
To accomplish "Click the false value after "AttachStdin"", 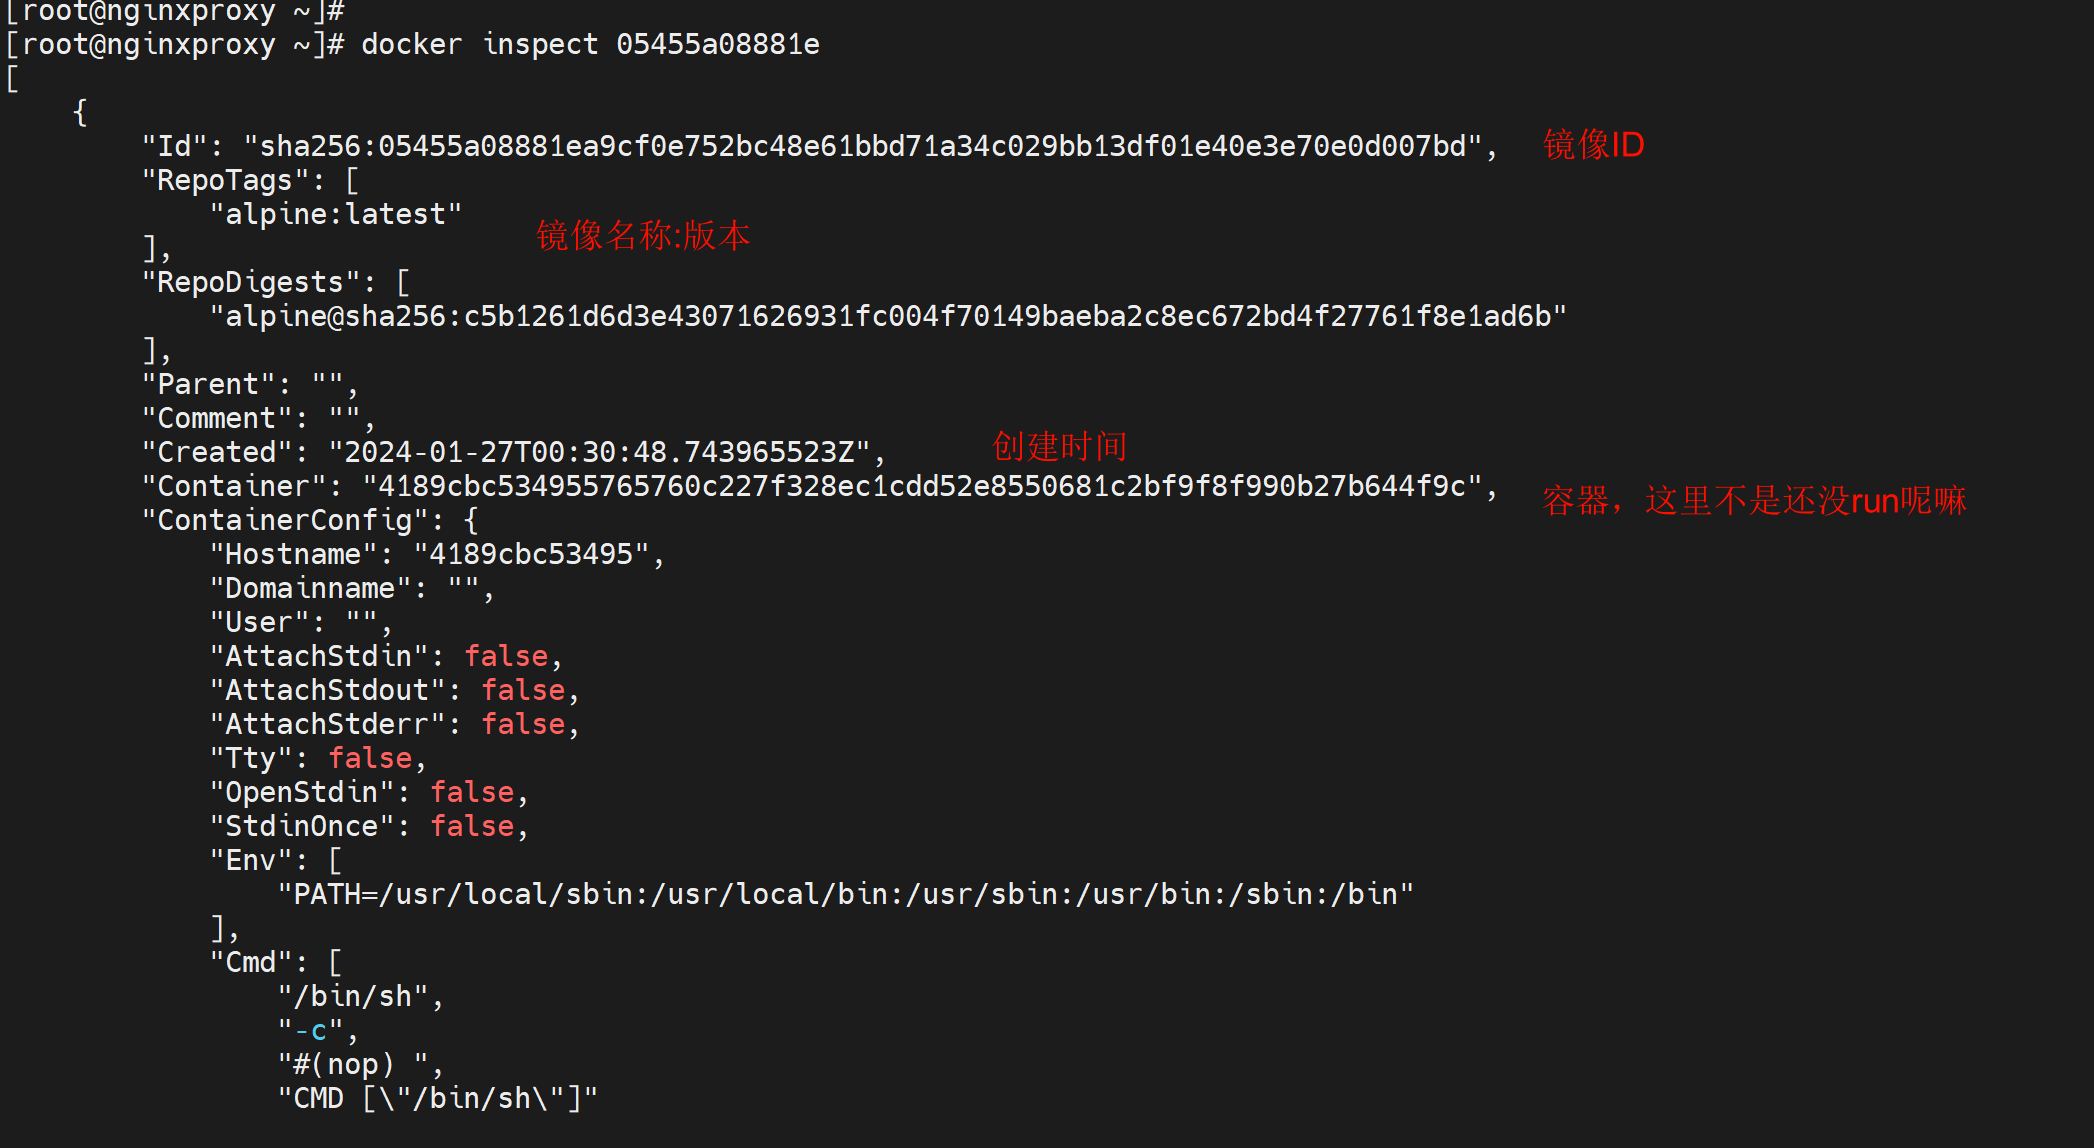I will [x=506, y=657].
